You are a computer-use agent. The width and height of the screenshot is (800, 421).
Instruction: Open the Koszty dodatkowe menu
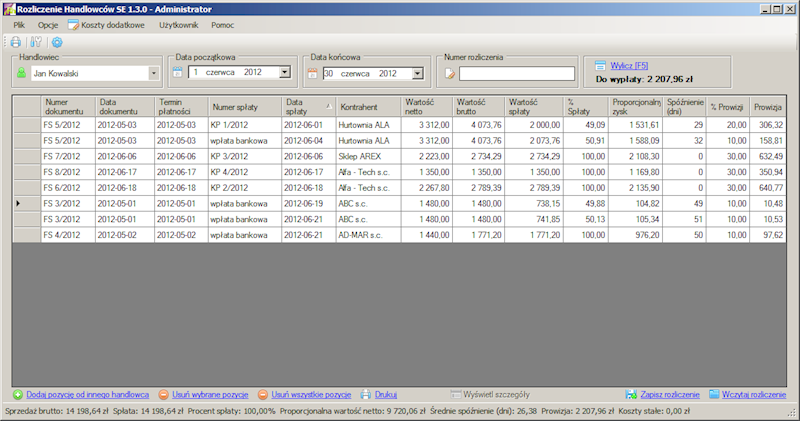tap(106, 25)
